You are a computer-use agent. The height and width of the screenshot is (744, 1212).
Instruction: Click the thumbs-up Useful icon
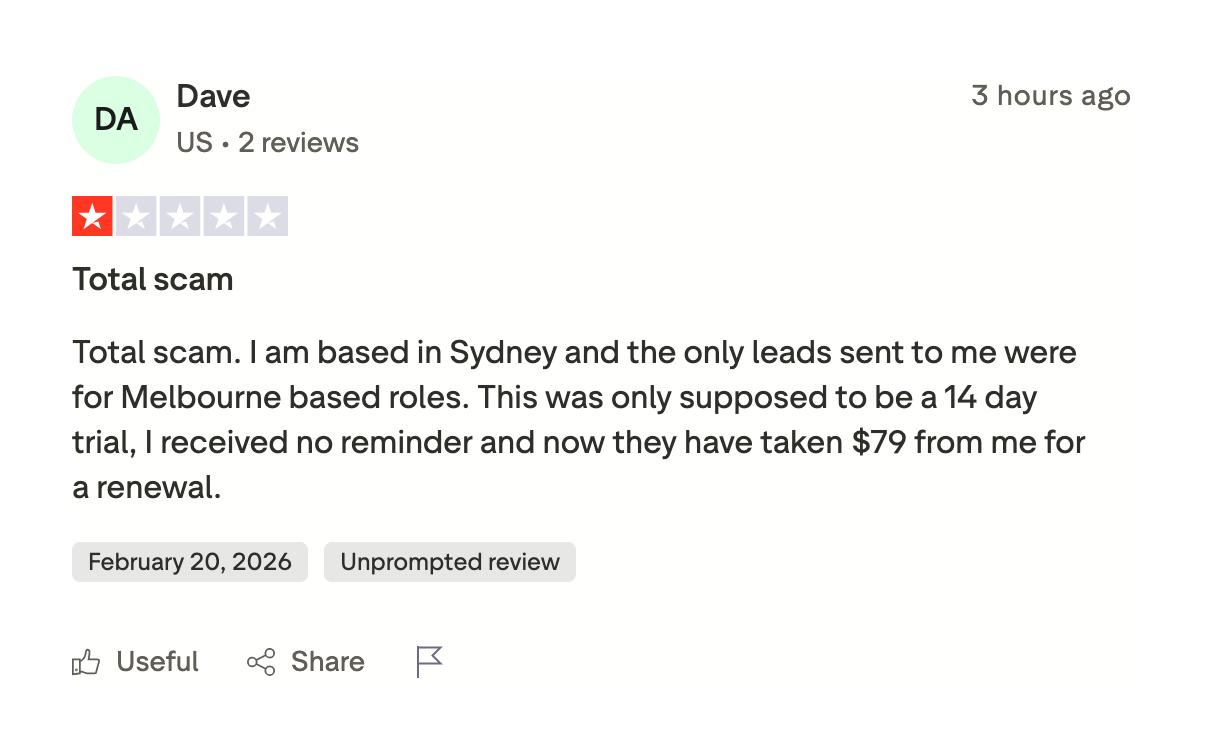(86, 662)
